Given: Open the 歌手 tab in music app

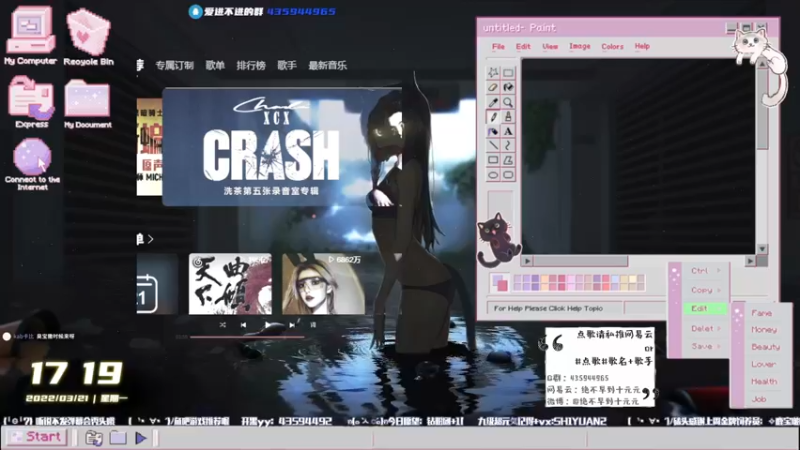Looking at the screenshot, I should click(287, 65).
